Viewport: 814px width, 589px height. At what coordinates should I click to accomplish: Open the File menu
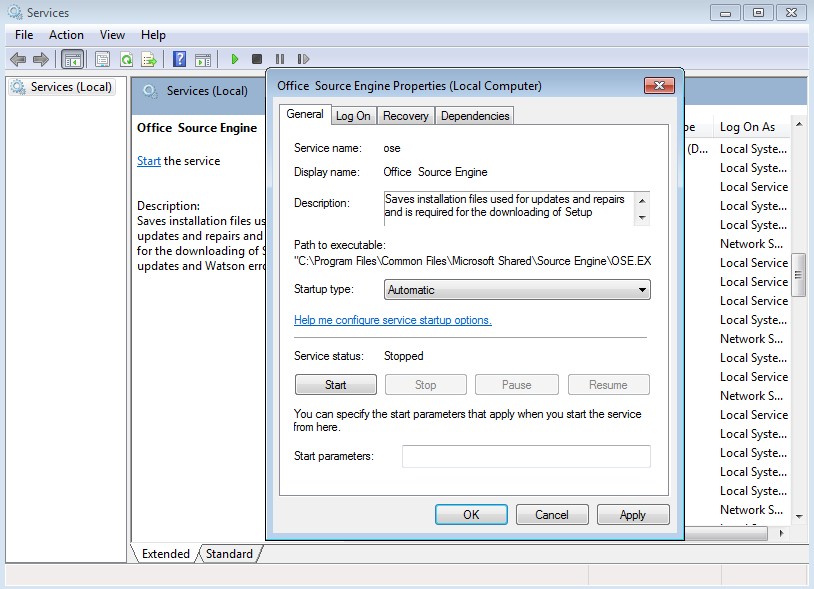[x=24, y=35]
